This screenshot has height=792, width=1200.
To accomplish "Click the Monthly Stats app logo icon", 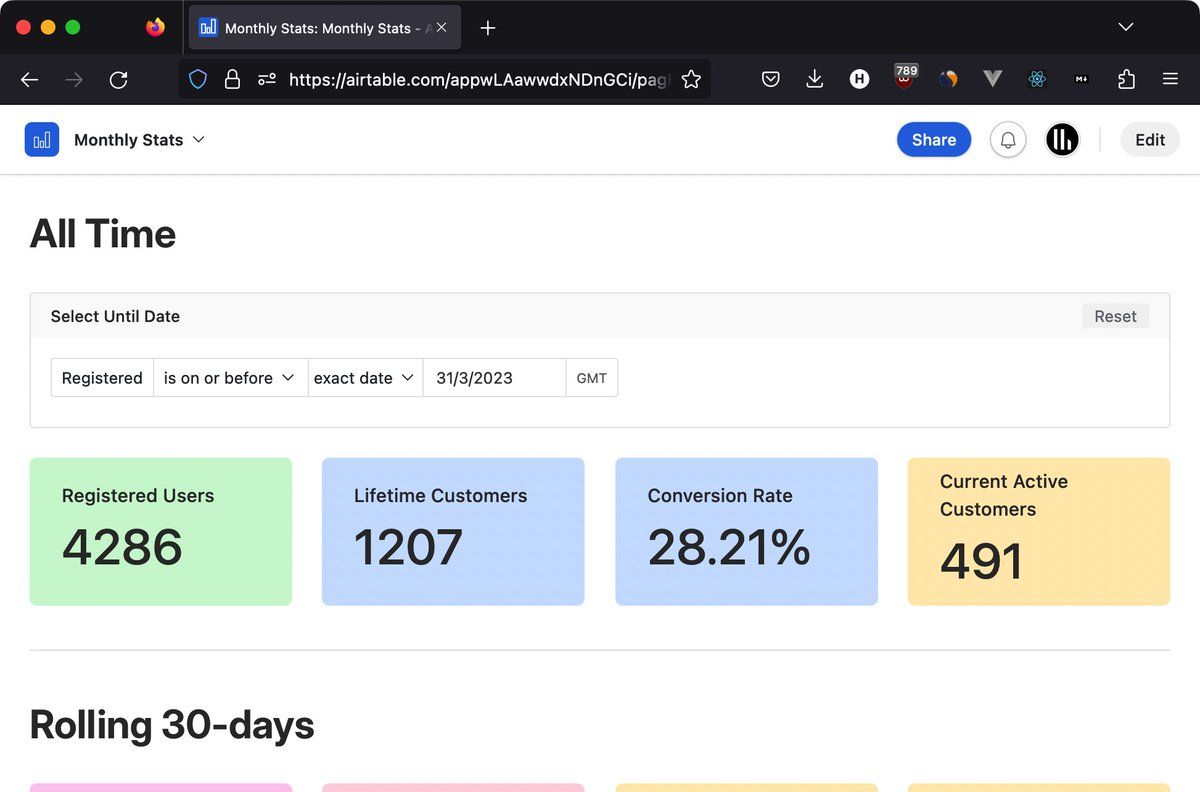I will [x=42, y=140].
